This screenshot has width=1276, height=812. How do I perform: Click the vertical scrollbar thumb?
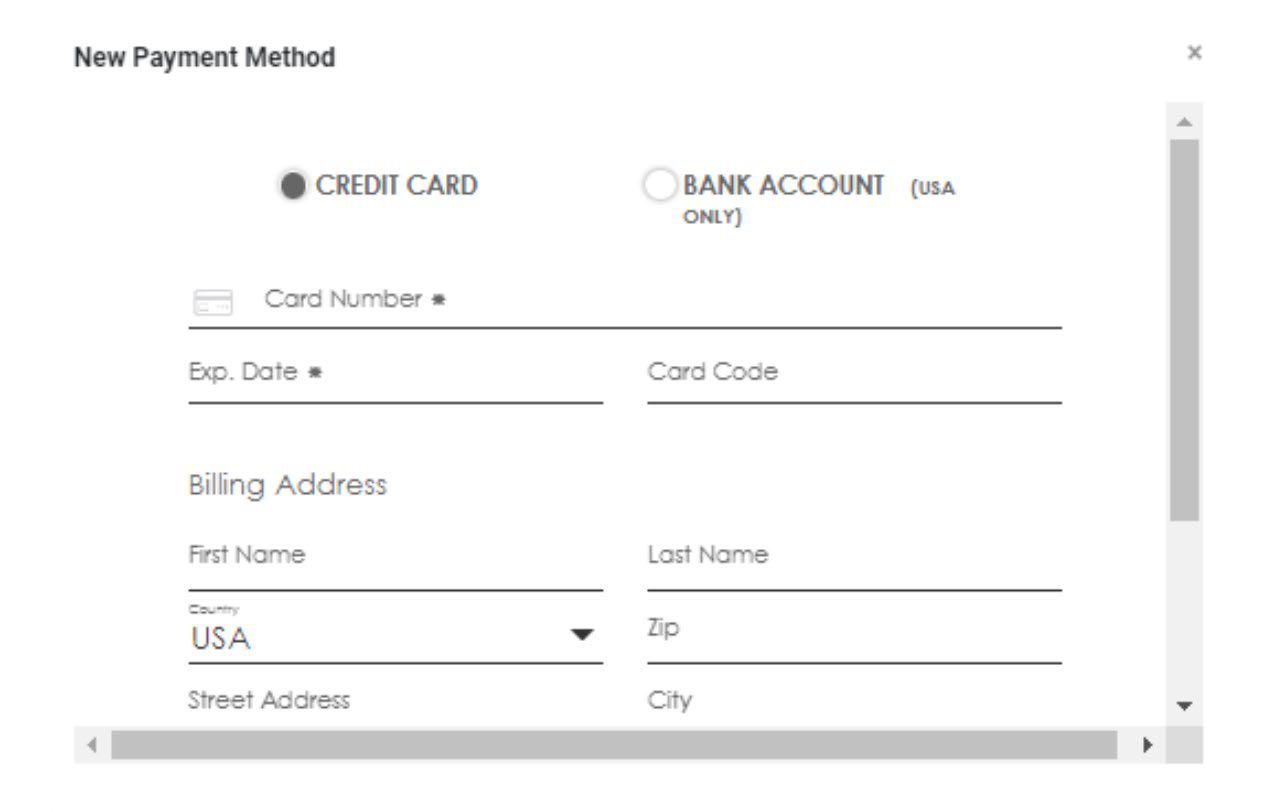click(x=1185, y=330)
